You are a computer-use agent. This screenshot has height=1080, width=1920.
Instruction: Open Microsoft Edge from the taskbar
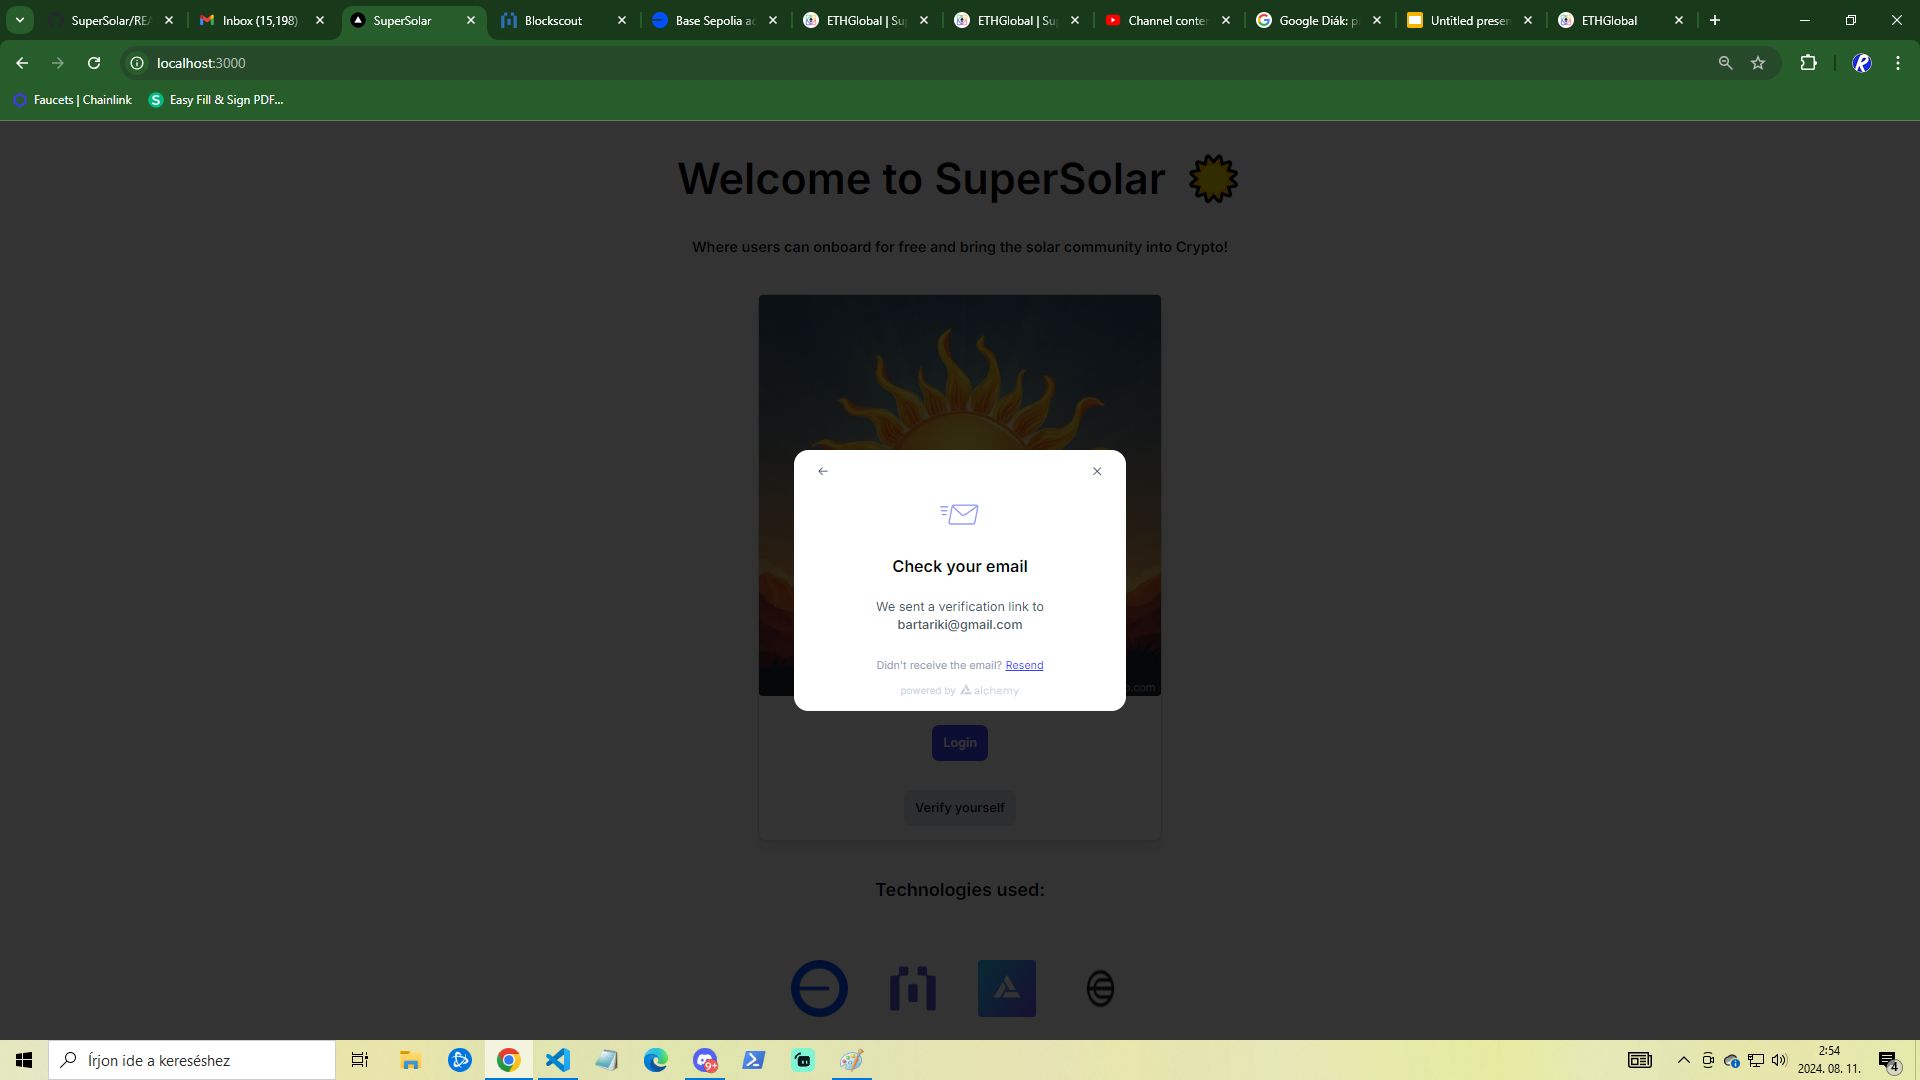coord(655,1060)
